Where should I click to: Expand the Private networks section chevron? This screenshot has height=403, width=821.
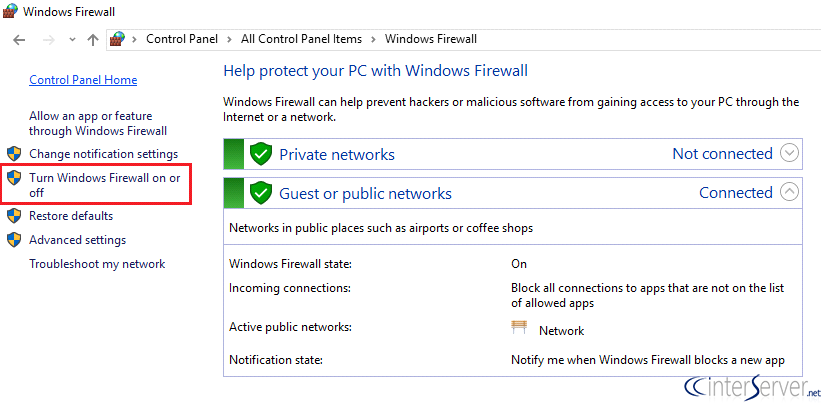789,153
